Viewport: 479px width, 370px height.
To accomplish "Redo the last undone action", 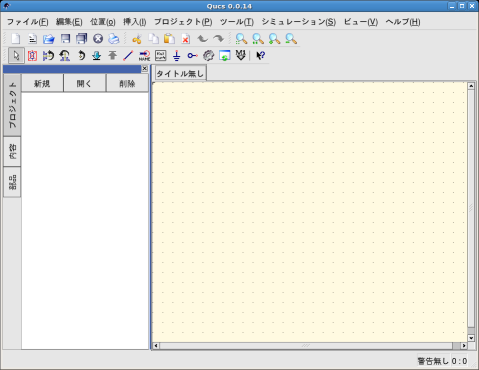I will 218,39.
